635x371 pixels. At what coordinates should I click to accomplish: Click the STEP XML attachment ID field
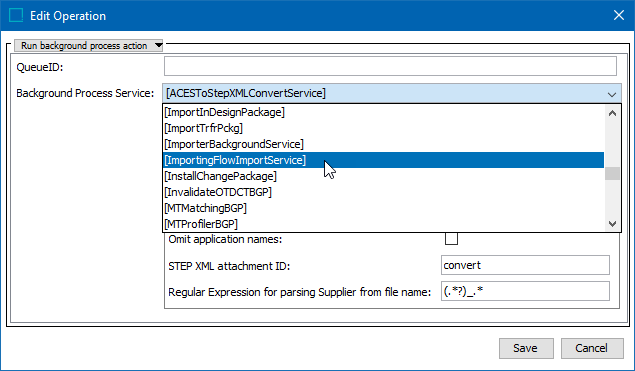(x=525, y=265)
